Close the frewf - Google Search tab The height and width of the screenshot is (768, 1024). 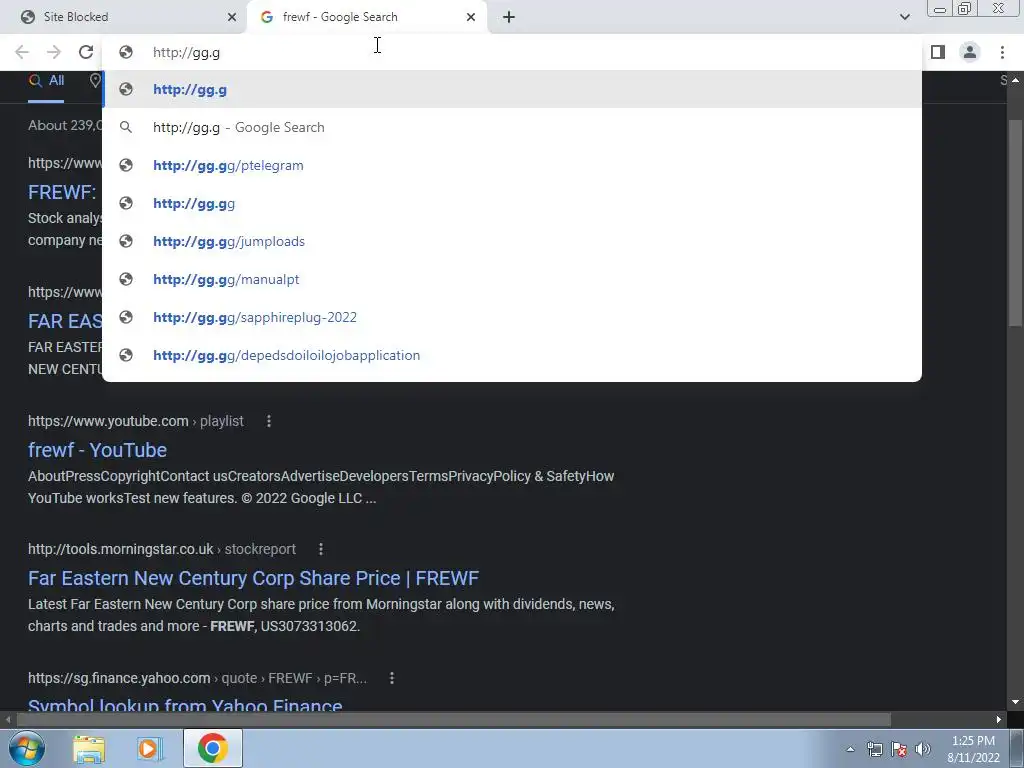(x=471, y=17)
